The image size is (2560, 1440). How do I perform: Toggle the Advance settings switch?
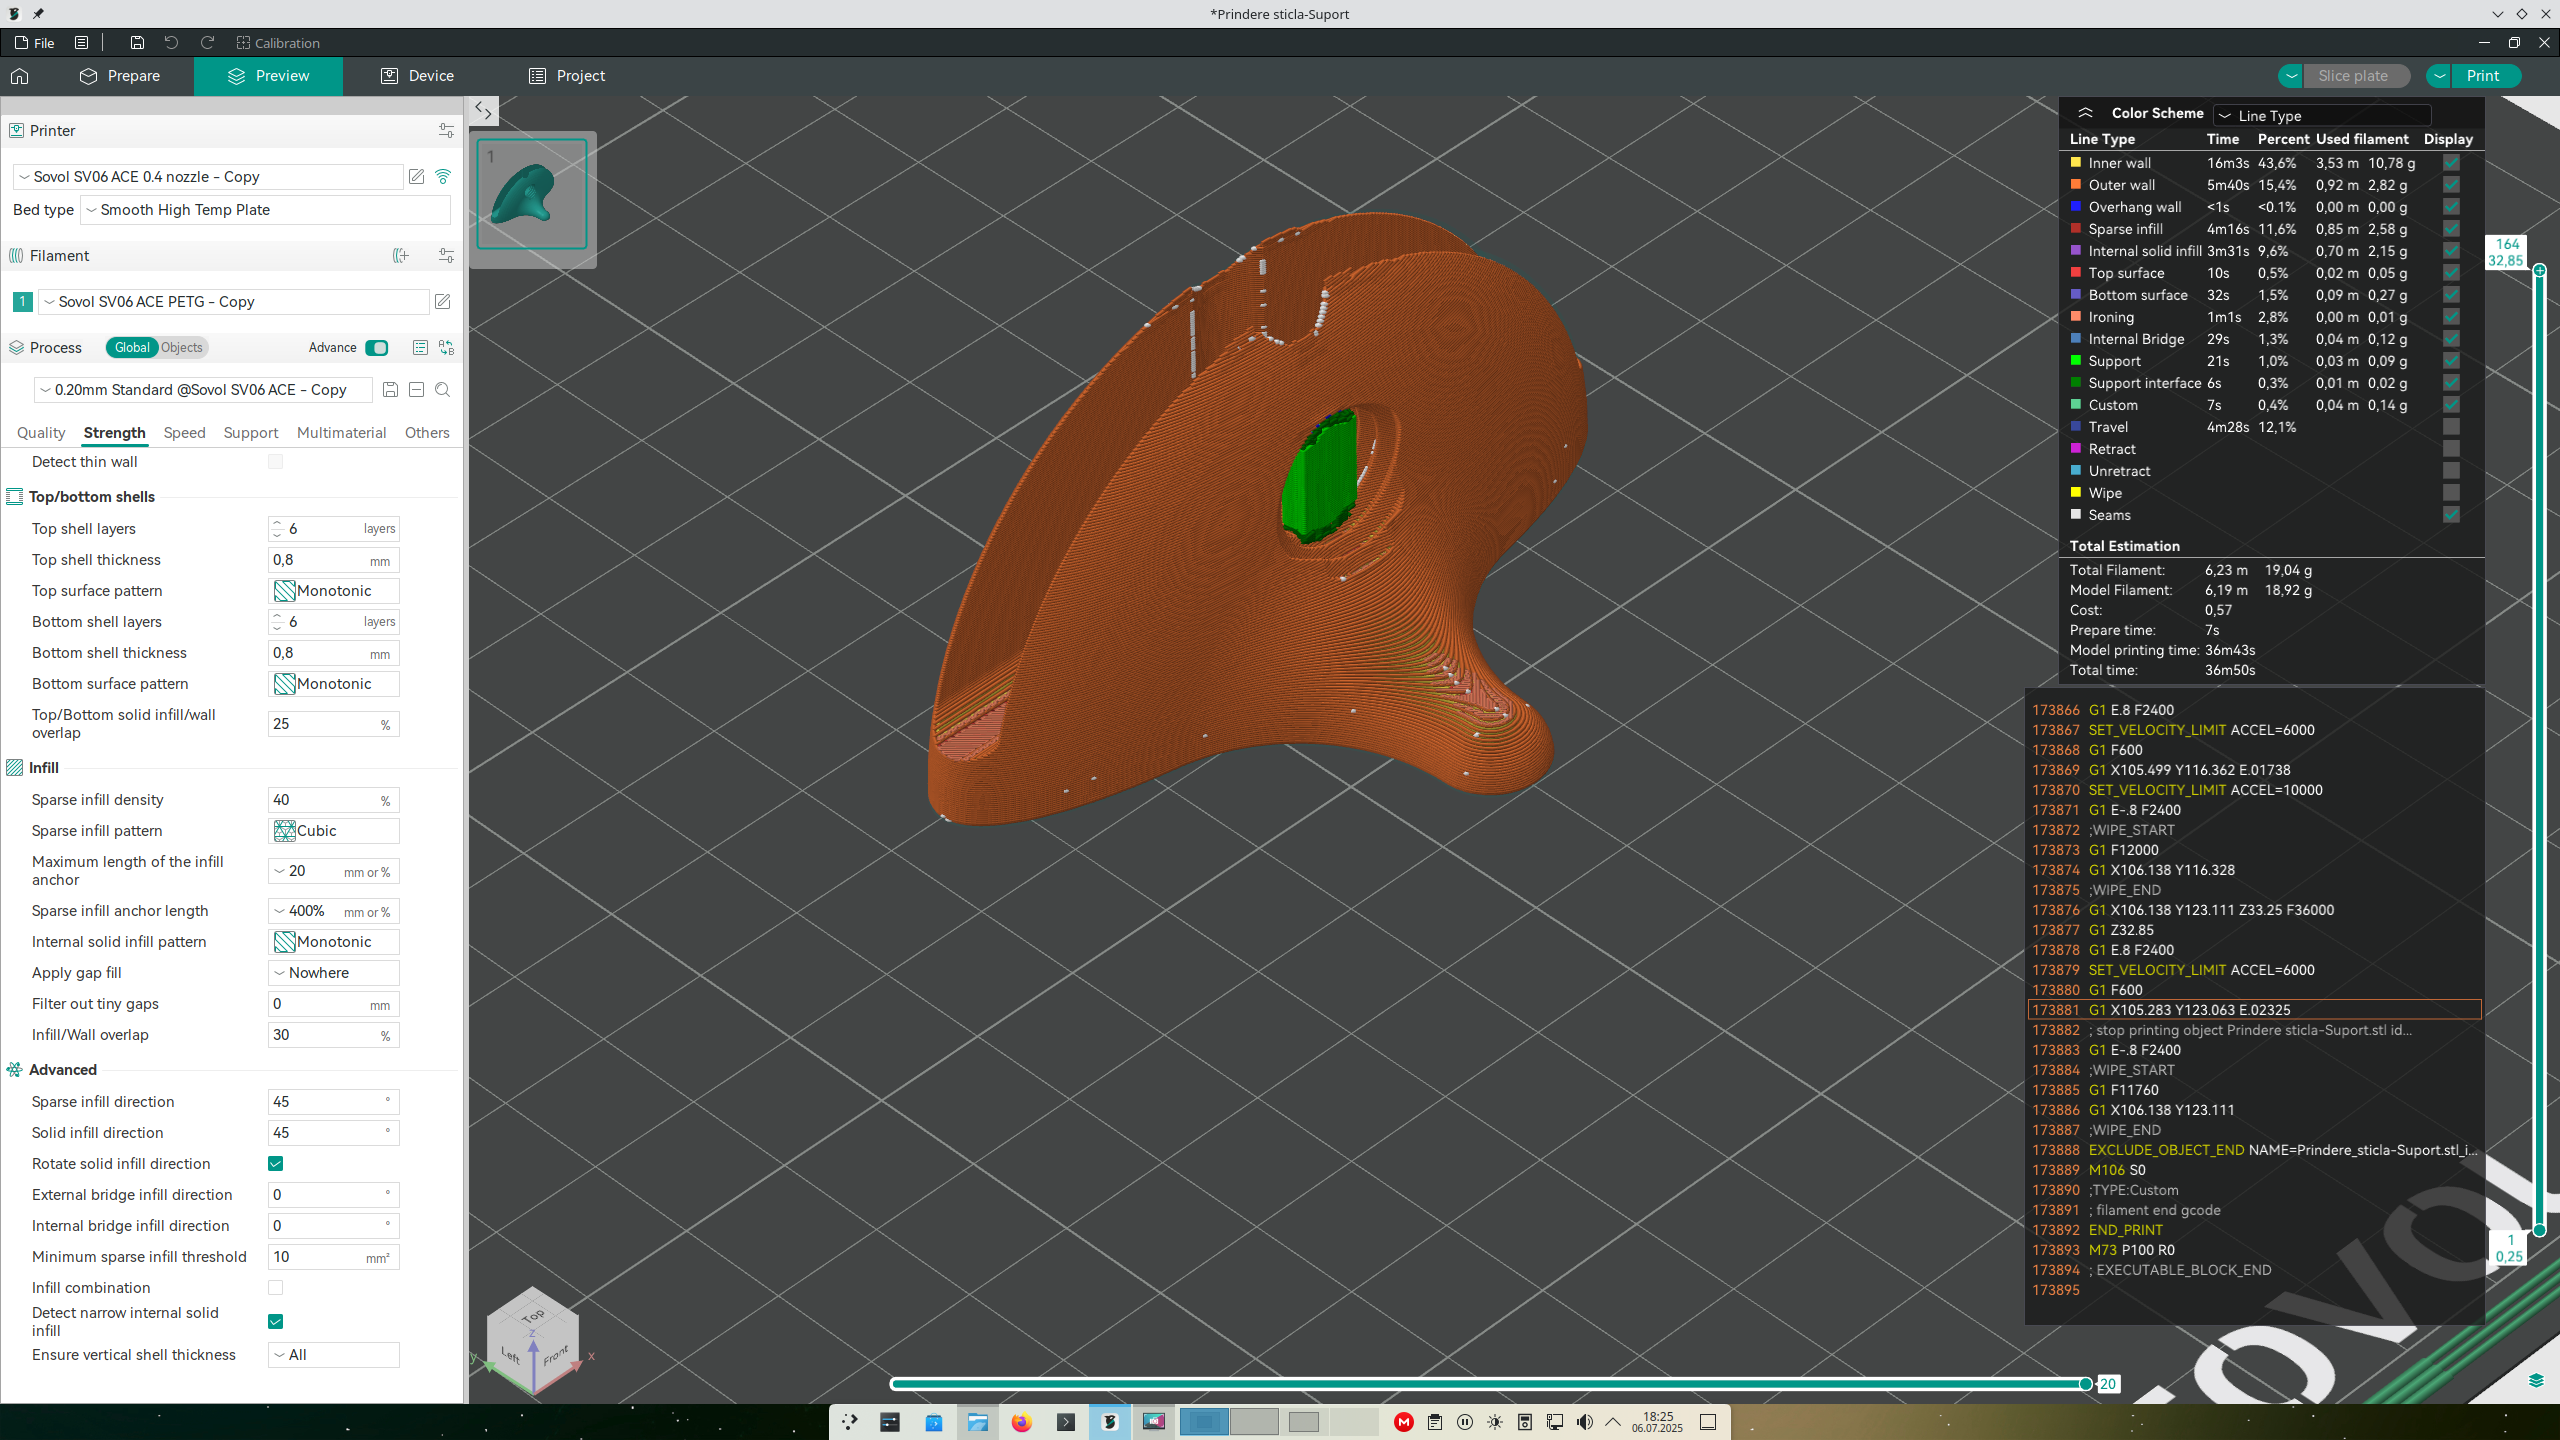[x=377, y=348]
